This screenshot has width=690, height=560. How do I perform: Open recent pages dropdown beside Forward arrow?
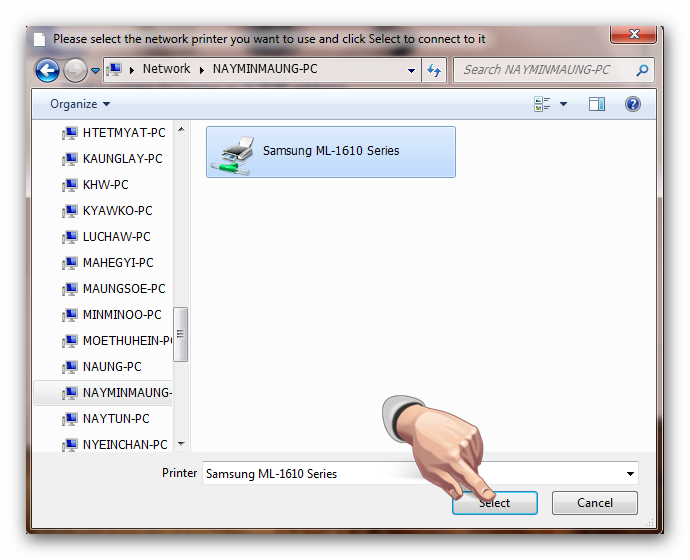tap(95, 70)
